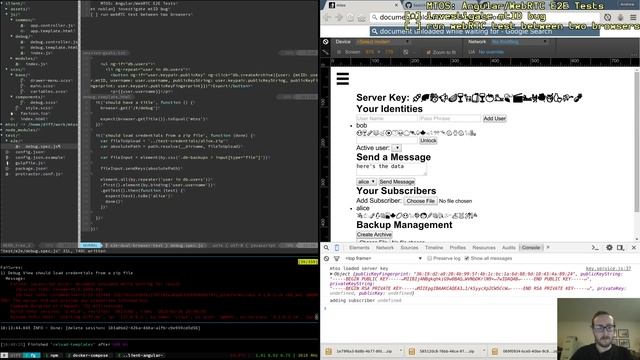Viewport: 640px width, 360px height.
Task: Toggle the Screen emulation checkbox
Action: click(339, 52)
